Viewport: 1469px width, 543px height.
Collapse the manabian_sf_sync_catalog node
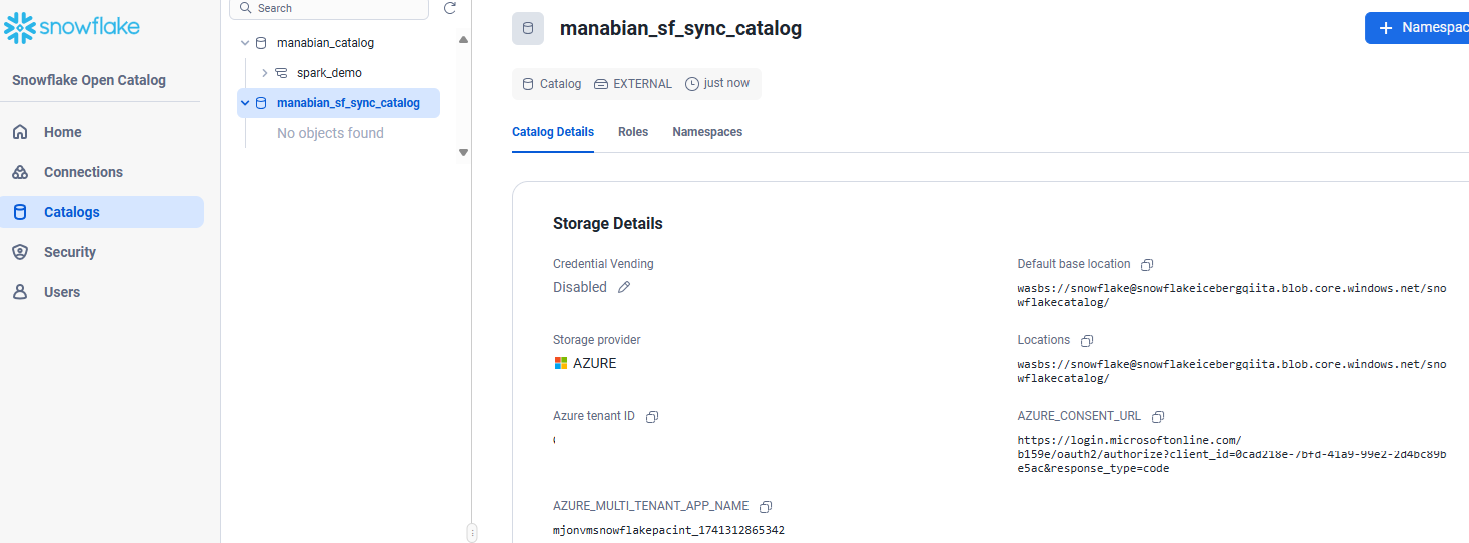pos(246,103)
